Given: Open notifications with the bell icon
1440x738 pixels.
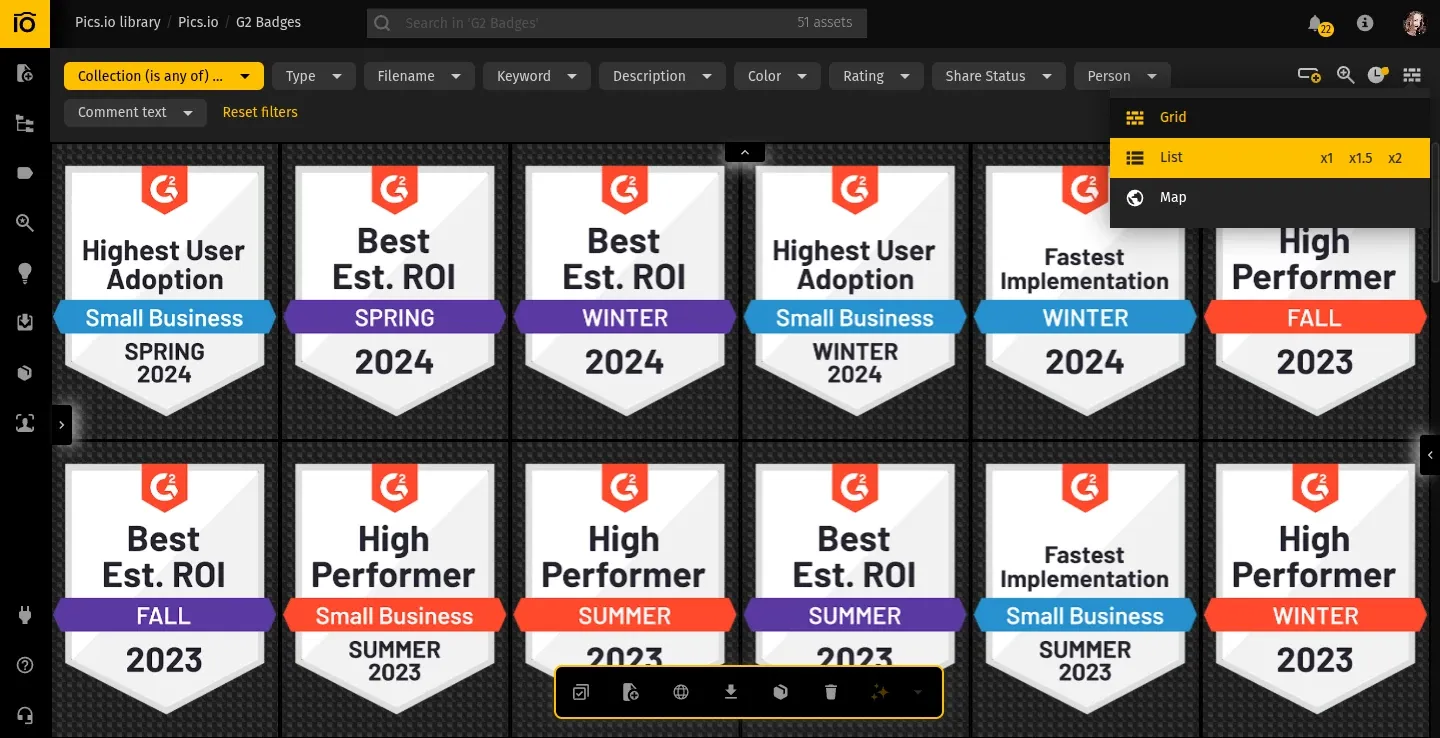Looking at the screenshot, I should [1314, 22].
